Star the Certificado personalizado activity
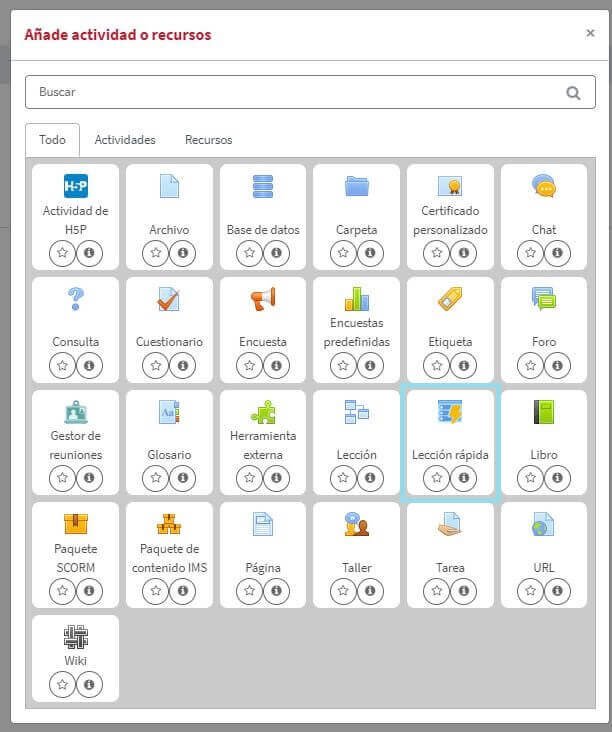Screen dimensions: 612x732 (436, 253)
